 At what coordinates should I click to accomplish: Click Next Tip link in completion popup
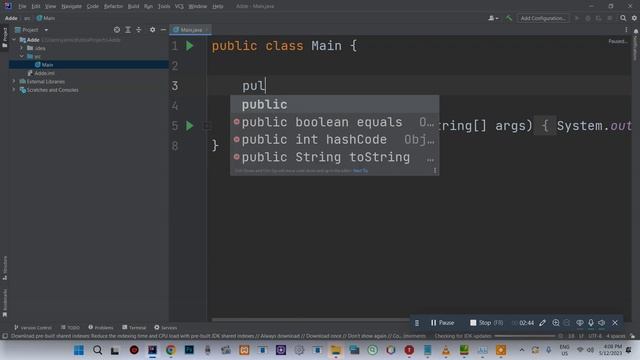coord(360,171)
